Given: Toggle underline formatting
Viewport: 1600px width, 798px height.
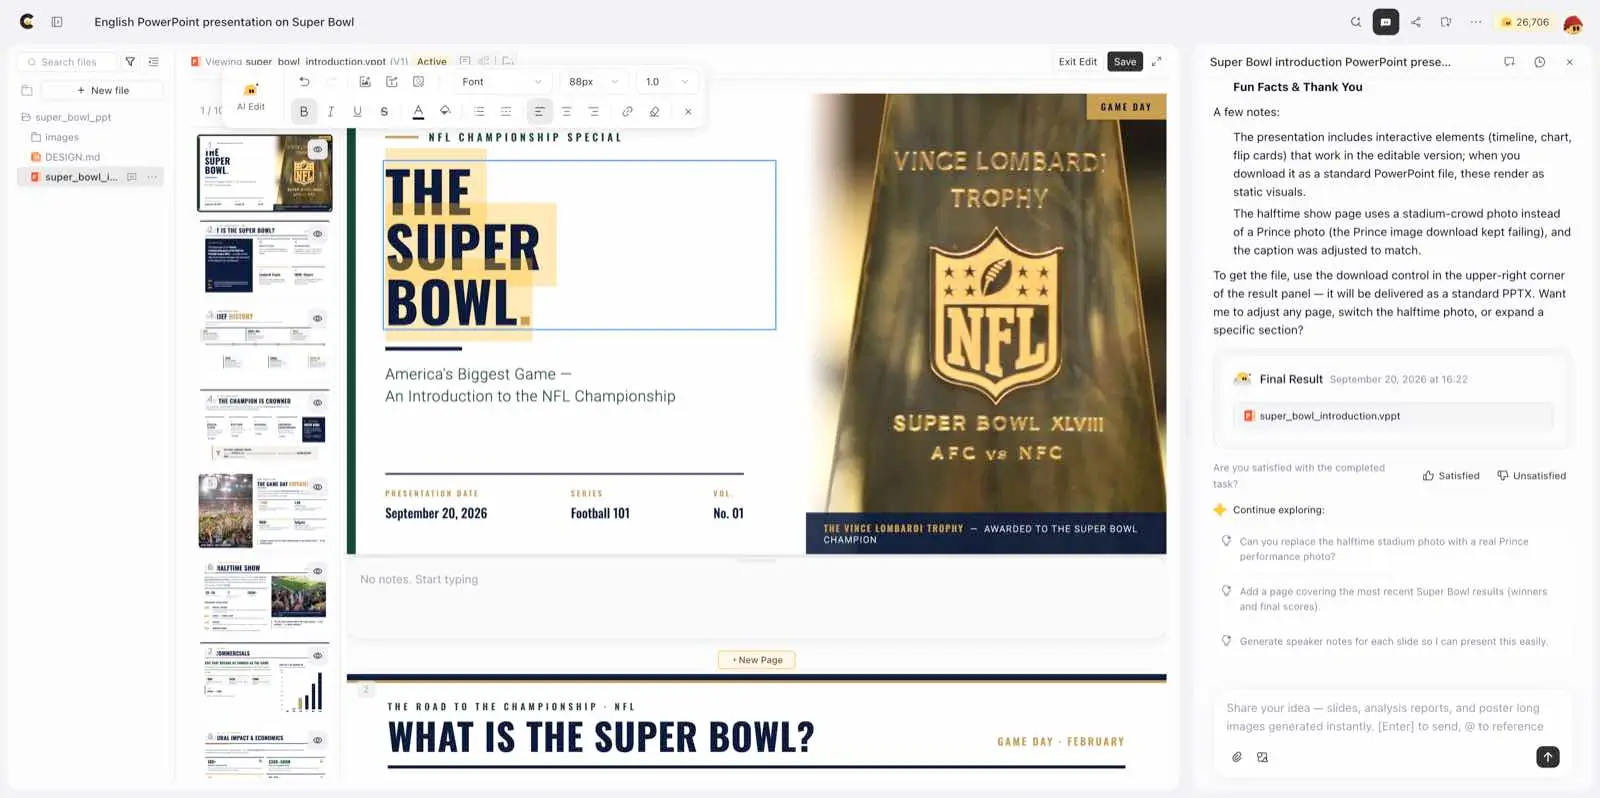Looking at the screenshot, I should [357, 112].
